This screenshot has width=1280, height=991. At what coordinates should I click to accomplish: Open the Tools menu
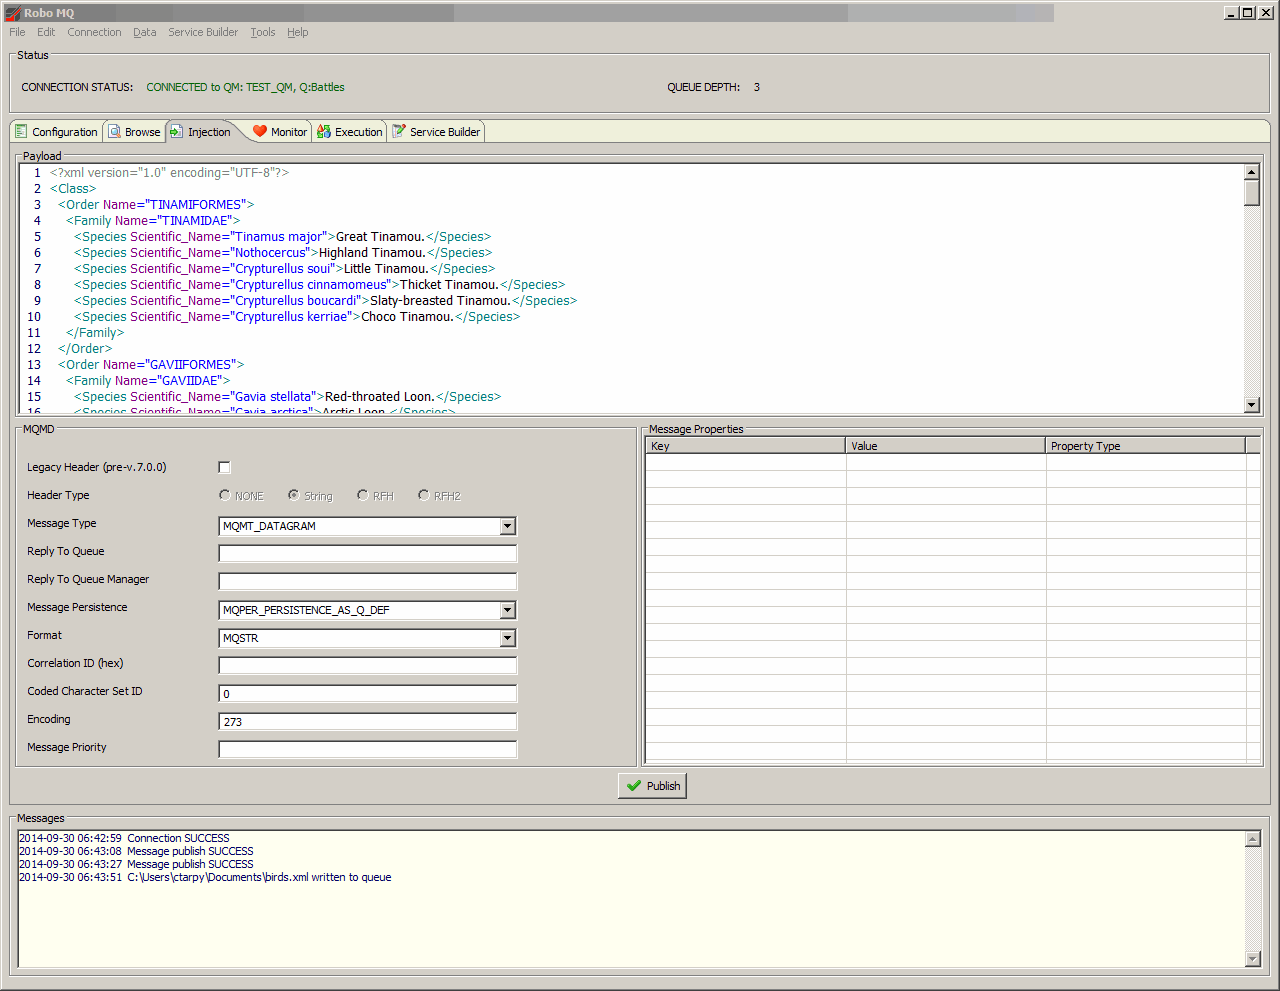pos(262,32)
